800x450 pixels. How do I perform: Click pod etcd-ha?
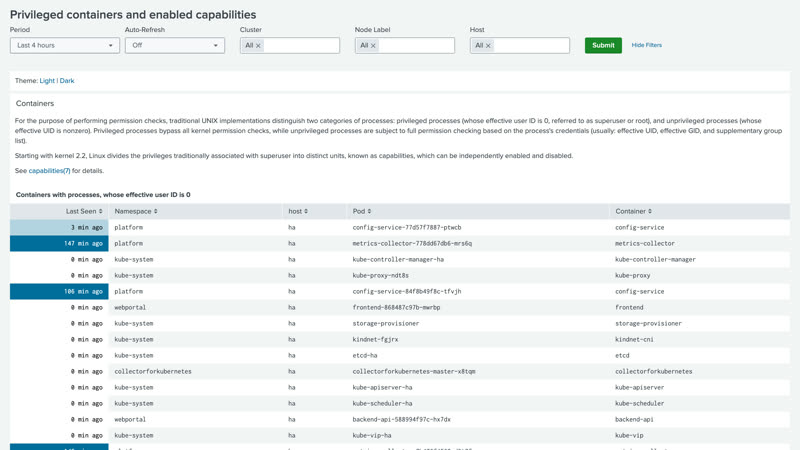[365, 356]
